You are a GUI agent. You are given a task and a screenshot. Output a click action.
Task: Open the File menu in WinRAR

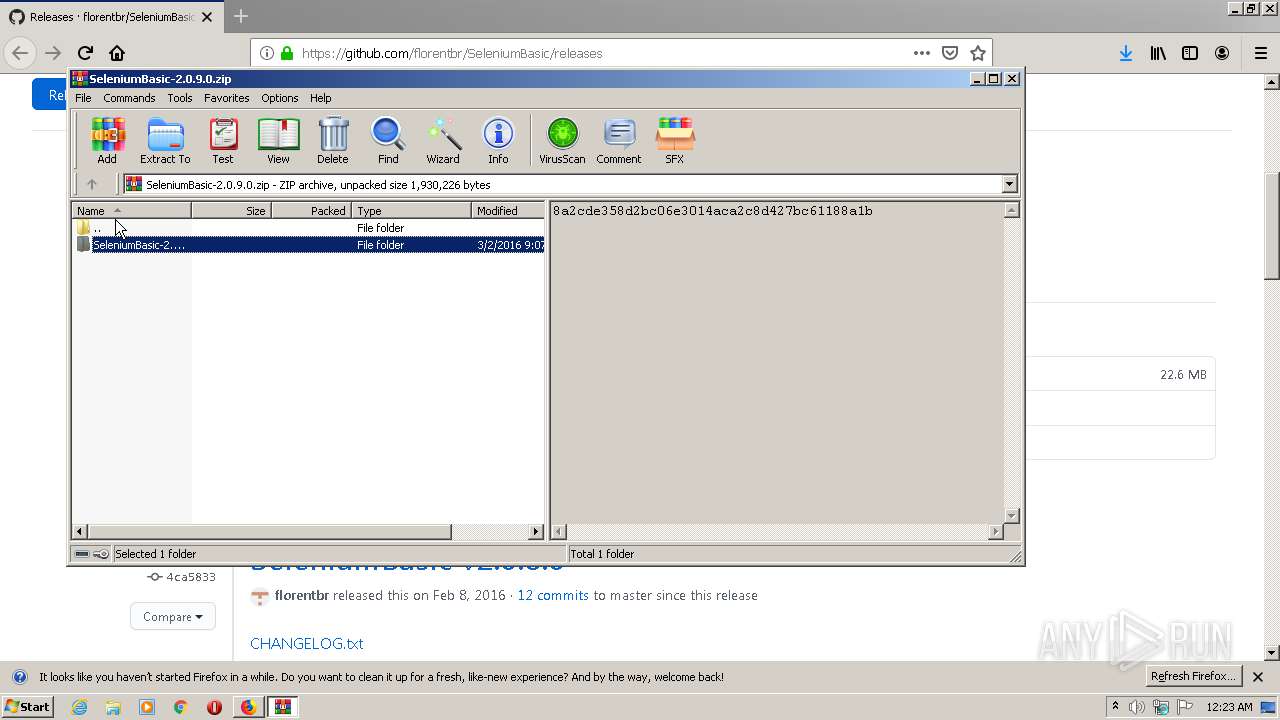coord(83,98)
